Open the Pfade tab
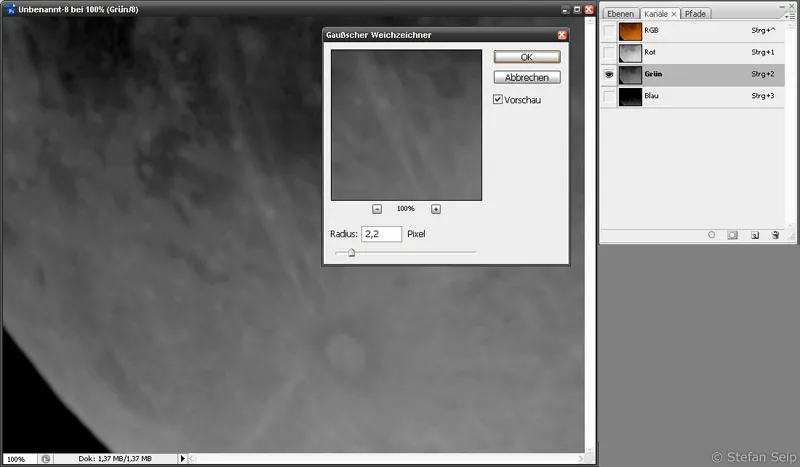Screen dimensions: 800x467 pos(695,14)
